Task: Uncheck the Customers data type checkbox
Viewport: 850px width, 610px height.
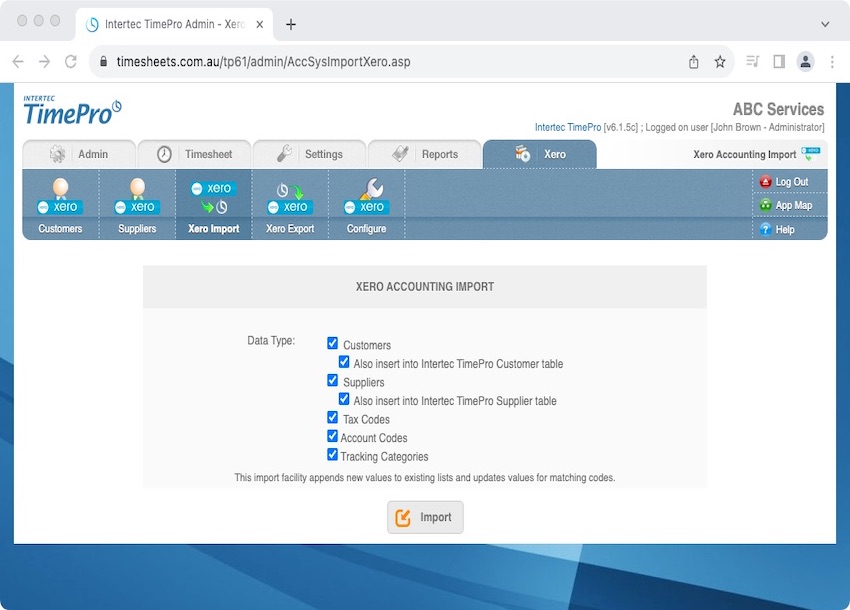Action: coord(332,343)
